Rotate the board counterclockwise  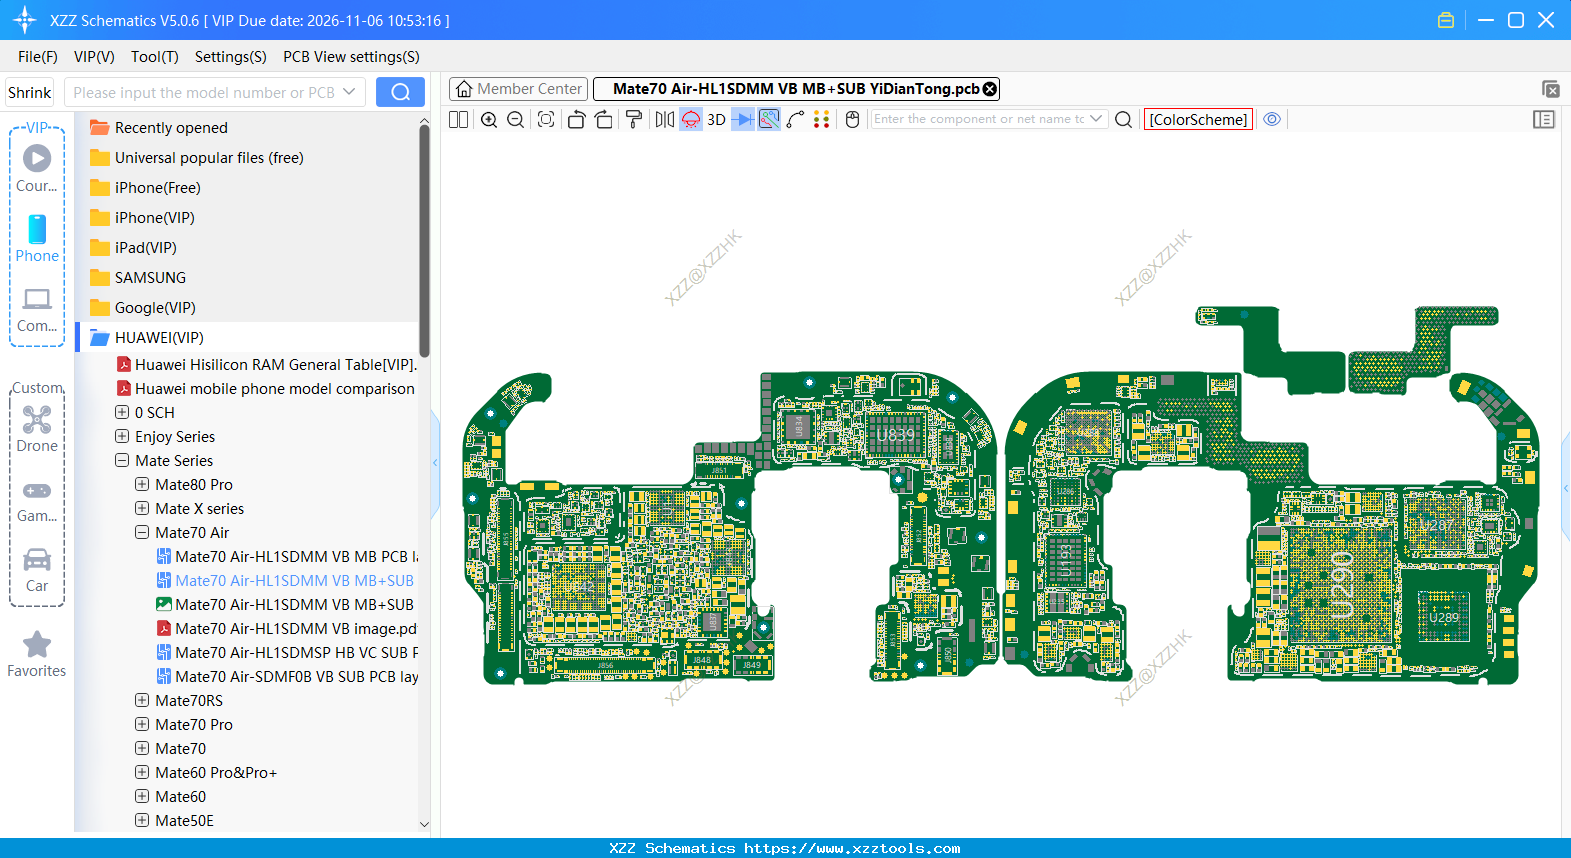576,120
